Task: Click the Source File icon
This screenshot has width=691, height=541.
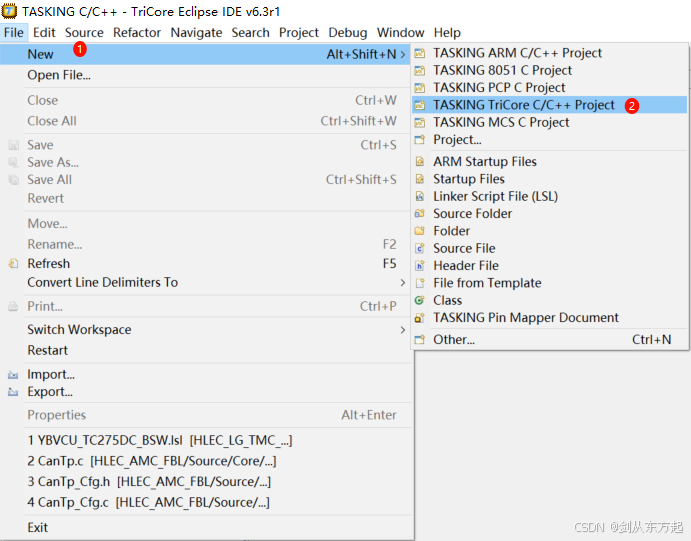Action: pos(420,248)
